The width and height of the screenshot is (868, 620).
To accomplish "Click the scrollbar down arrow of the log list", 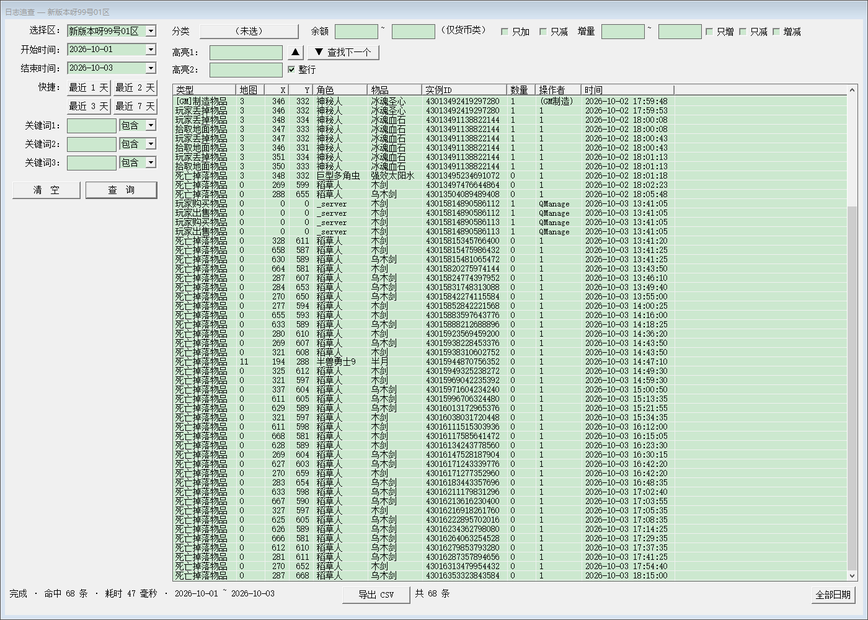I will pos(852,576).
